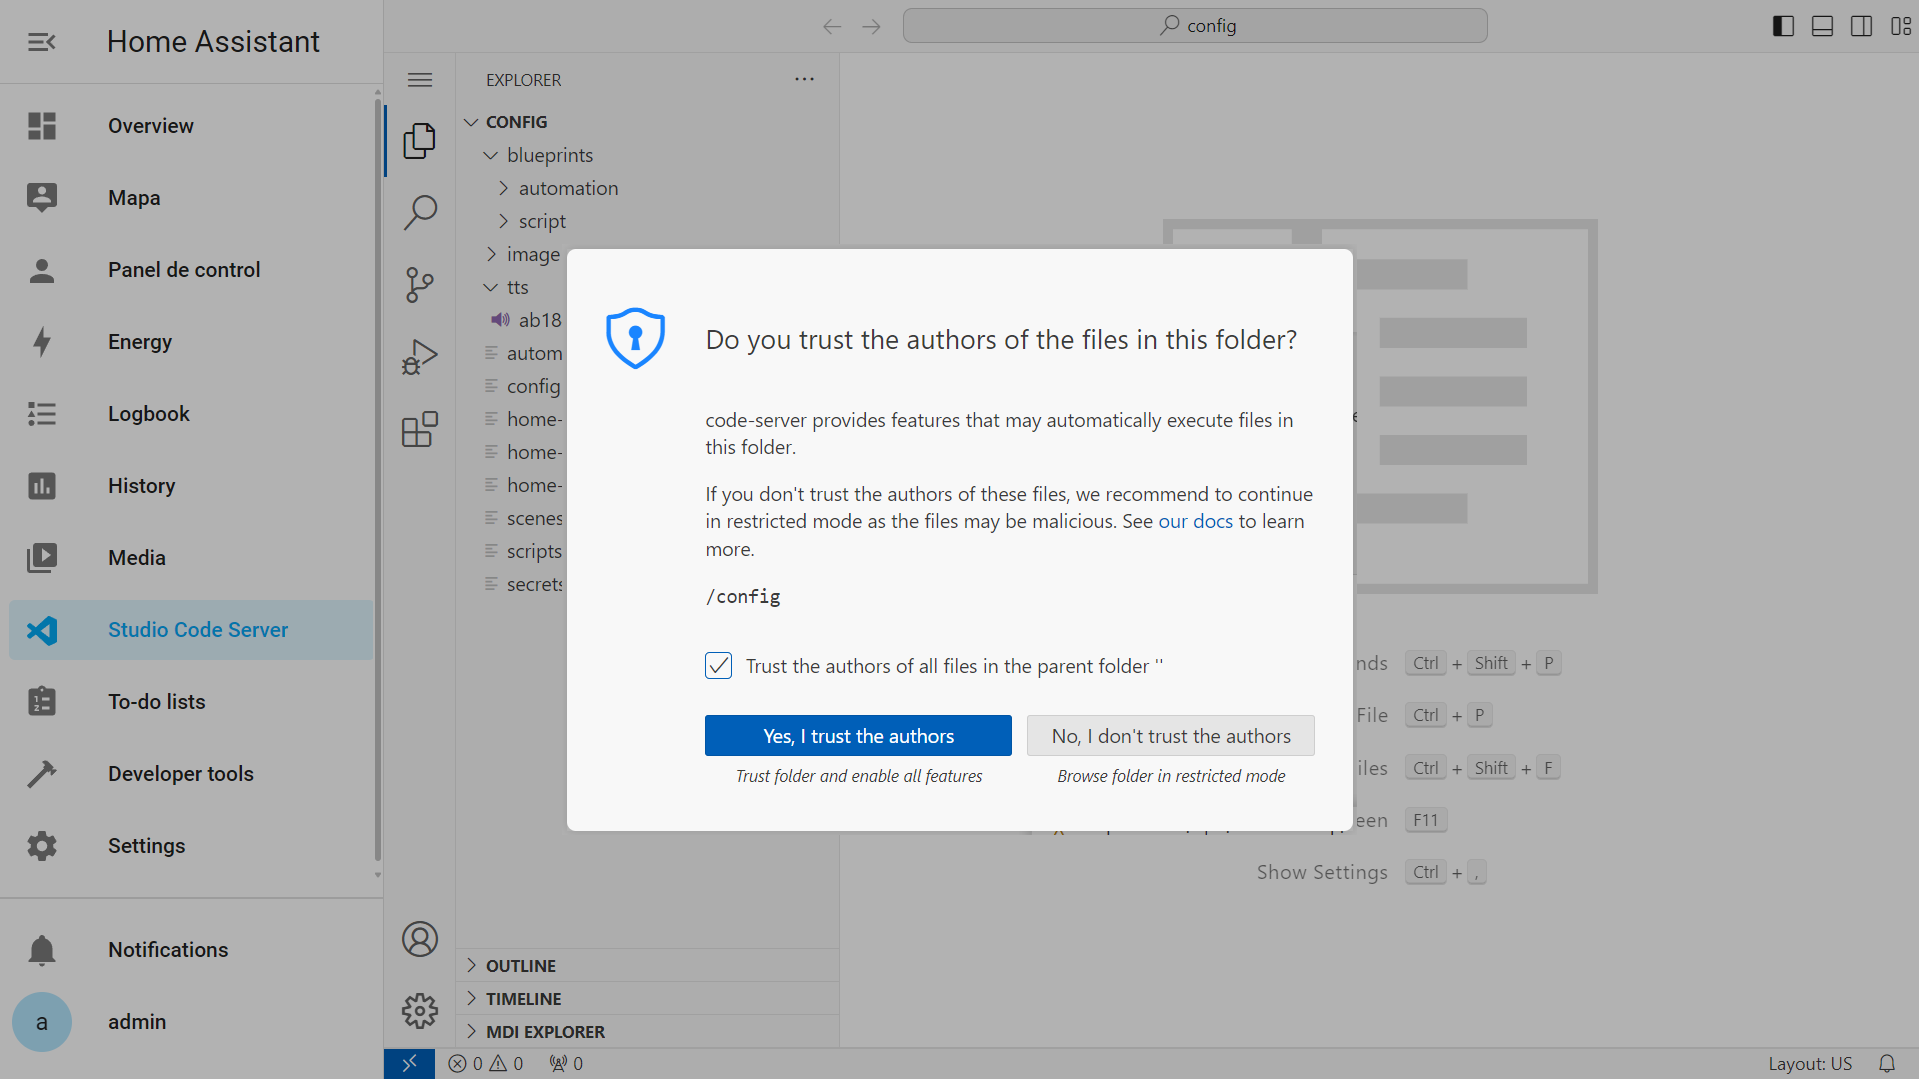Image resolution: width=1919 pixels, height=1079 pixels.
Task: Open the secrets file in explorer
Action: [x=512, y=584]
